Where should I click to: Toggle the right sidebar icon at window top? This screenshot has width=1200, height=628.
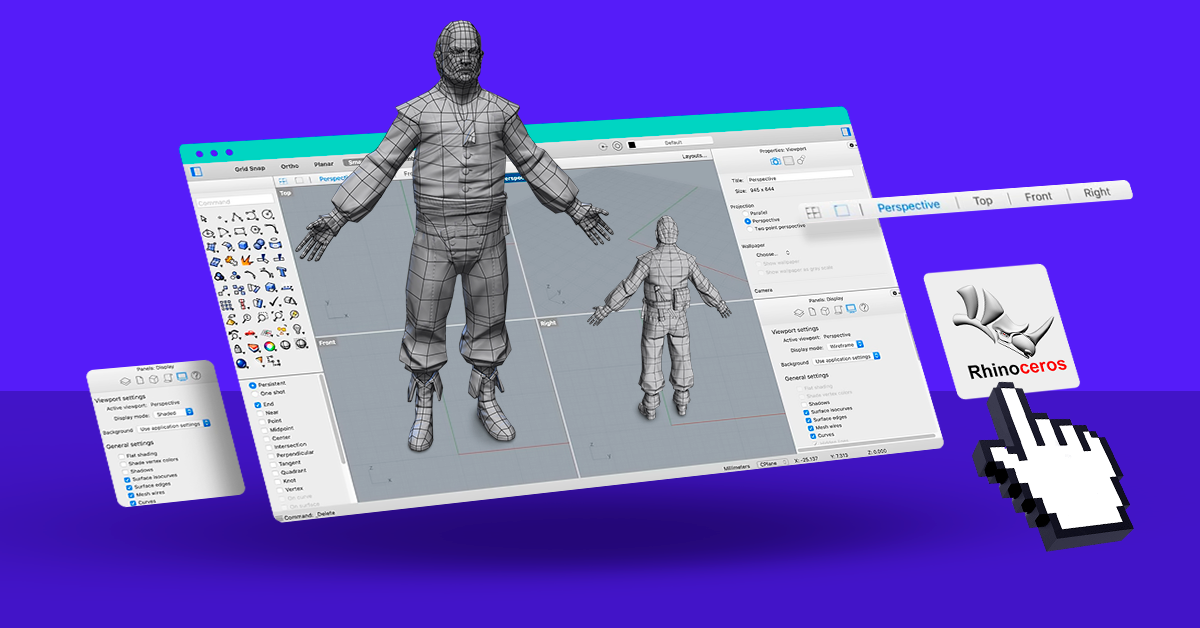click(x=846, y=132)
